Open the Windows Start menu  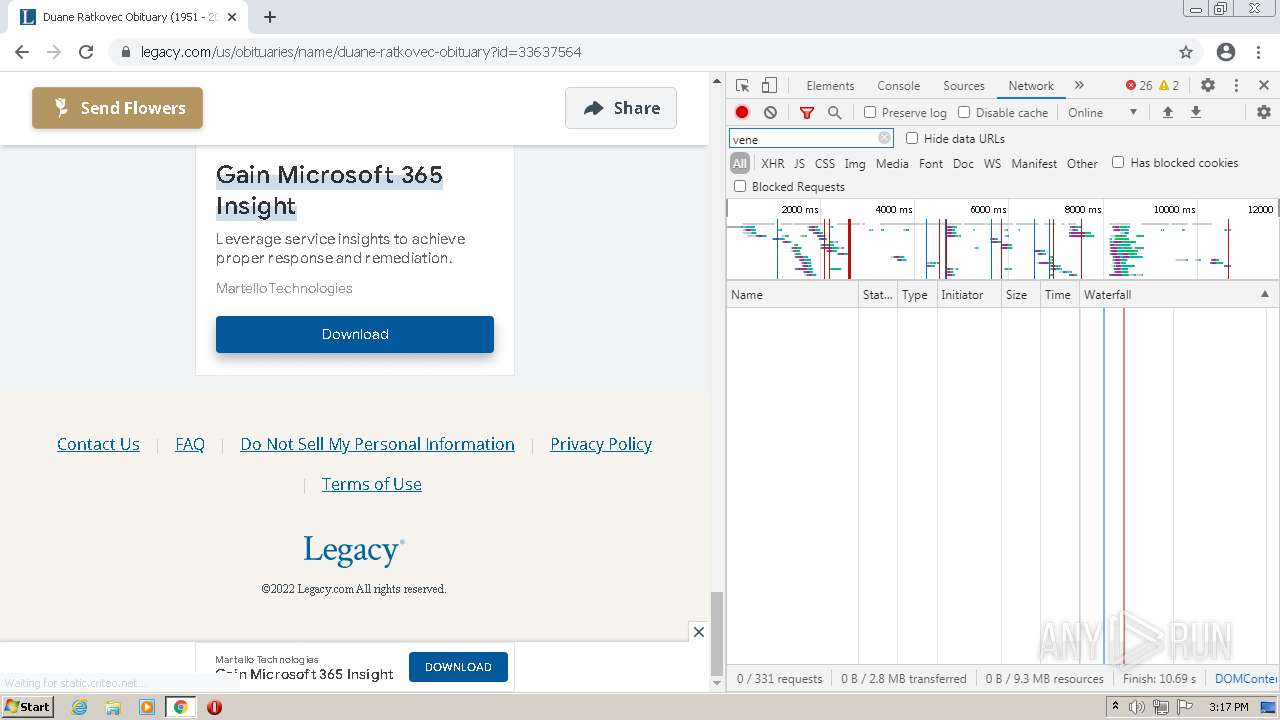[x=28, y=707]
